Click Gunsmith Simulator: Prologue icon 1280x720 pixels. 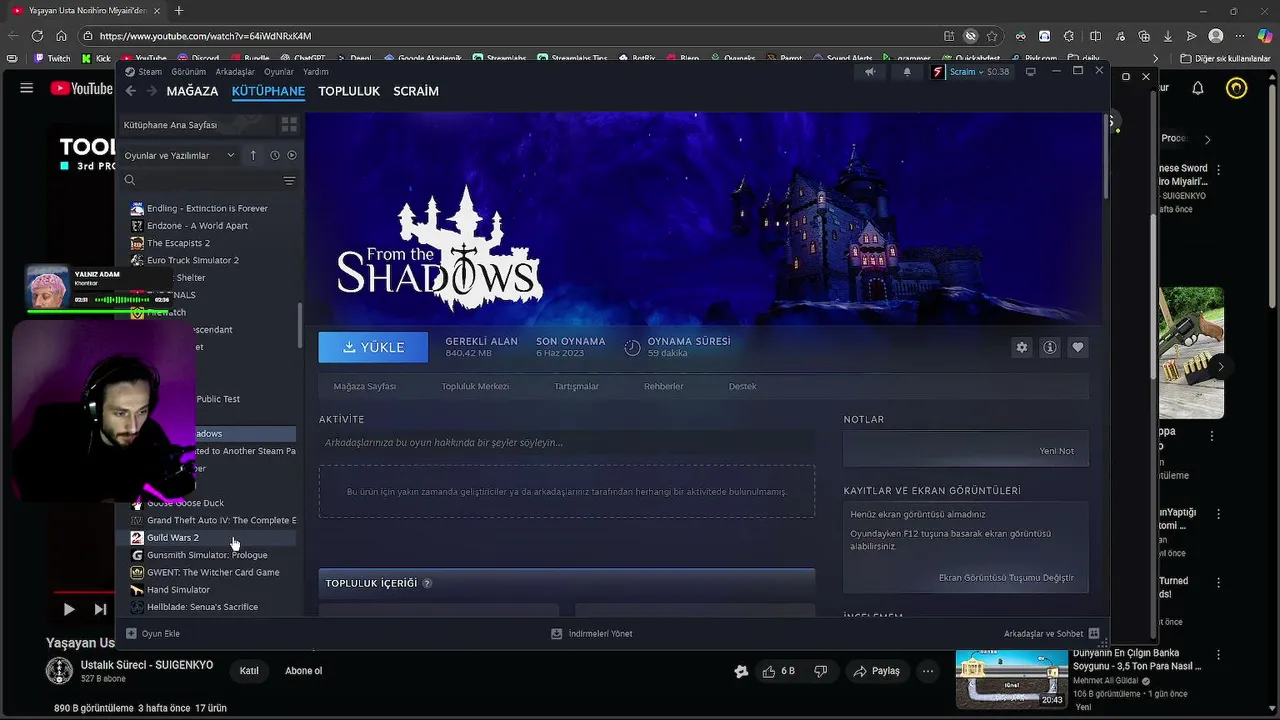pyautogui.click(x=137, y=555)
